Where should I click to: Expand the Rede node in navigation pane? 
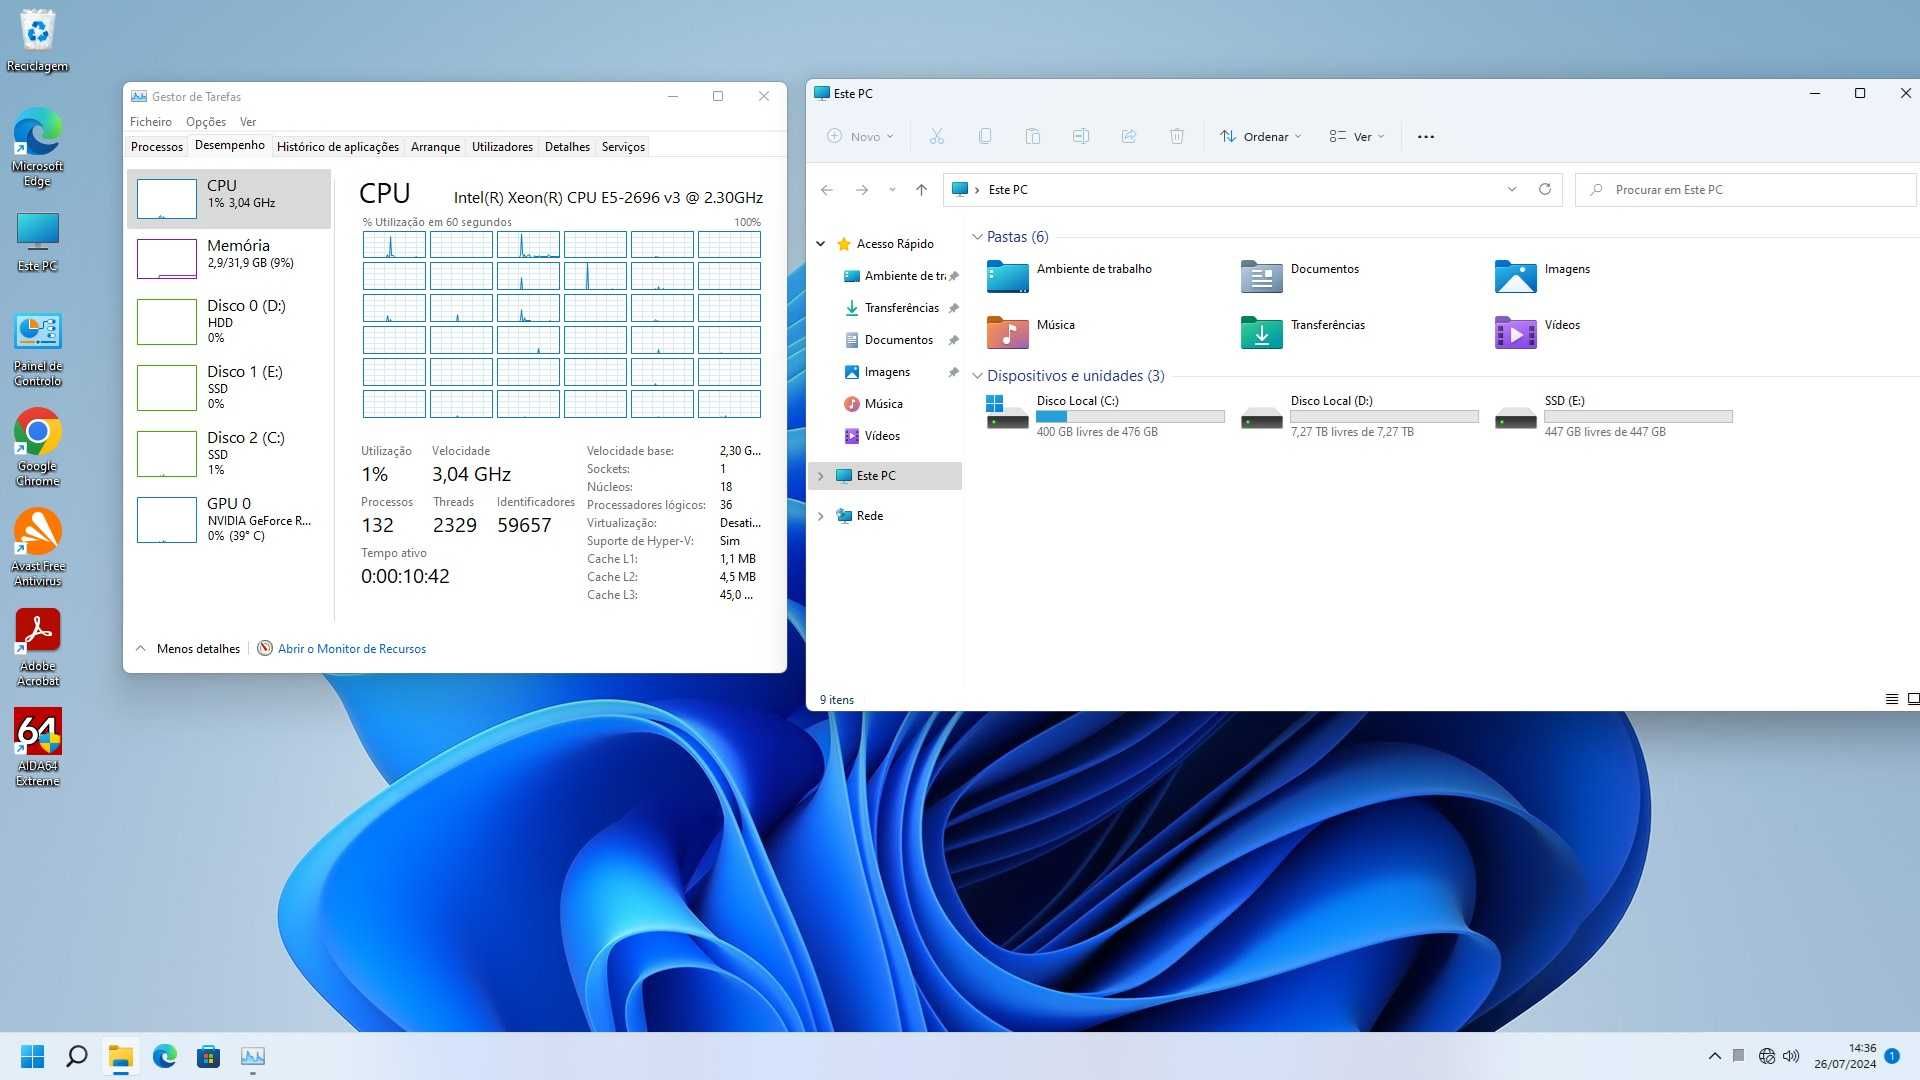click(821, 516)
